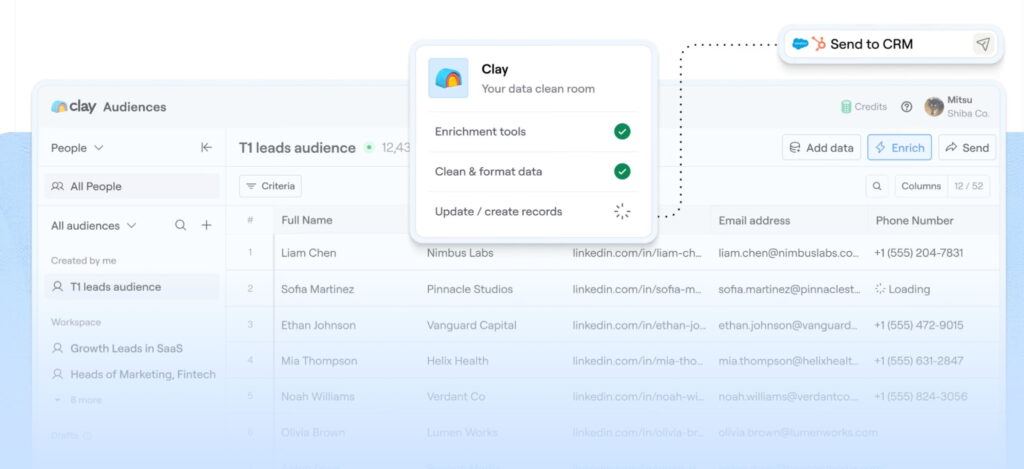
Task: Click the T1 leads audience green status dot
Action: (369, 148)
